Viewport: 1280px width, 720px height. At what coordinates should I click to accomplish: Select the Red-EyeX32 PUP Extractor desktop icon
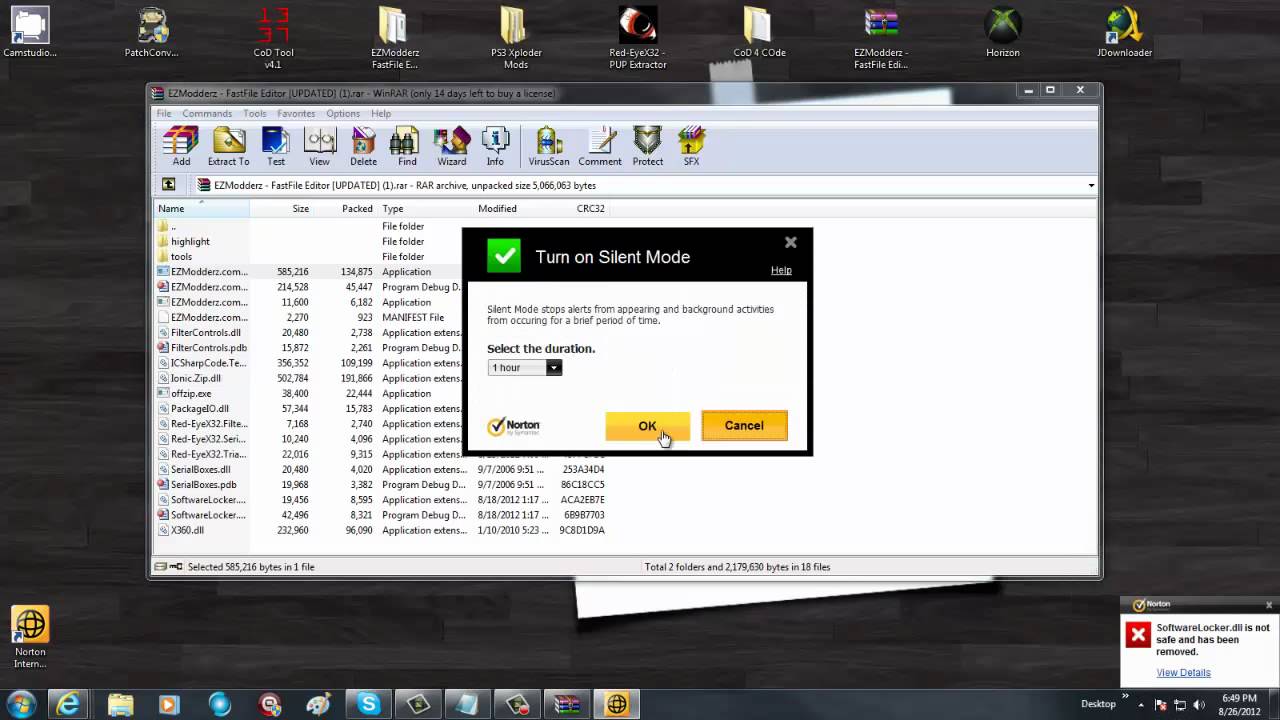(638, 38)
